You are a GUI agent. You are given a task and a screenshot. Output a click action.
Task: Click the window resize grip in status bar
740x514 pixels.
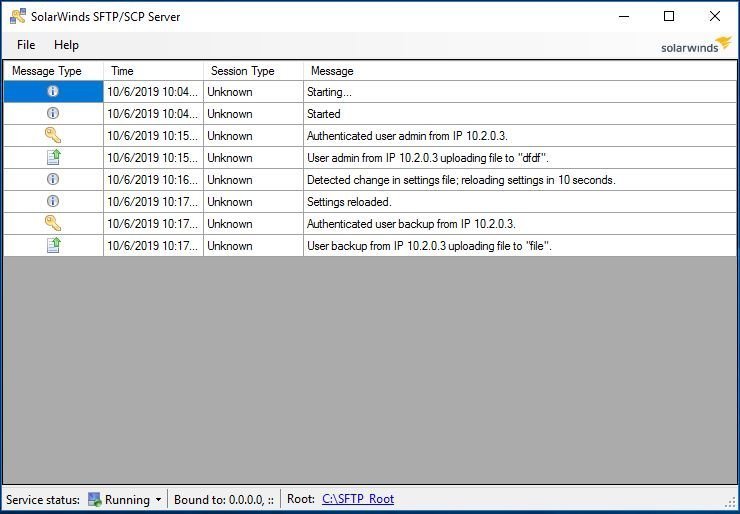pyautogui.click(x=730, y=504)
